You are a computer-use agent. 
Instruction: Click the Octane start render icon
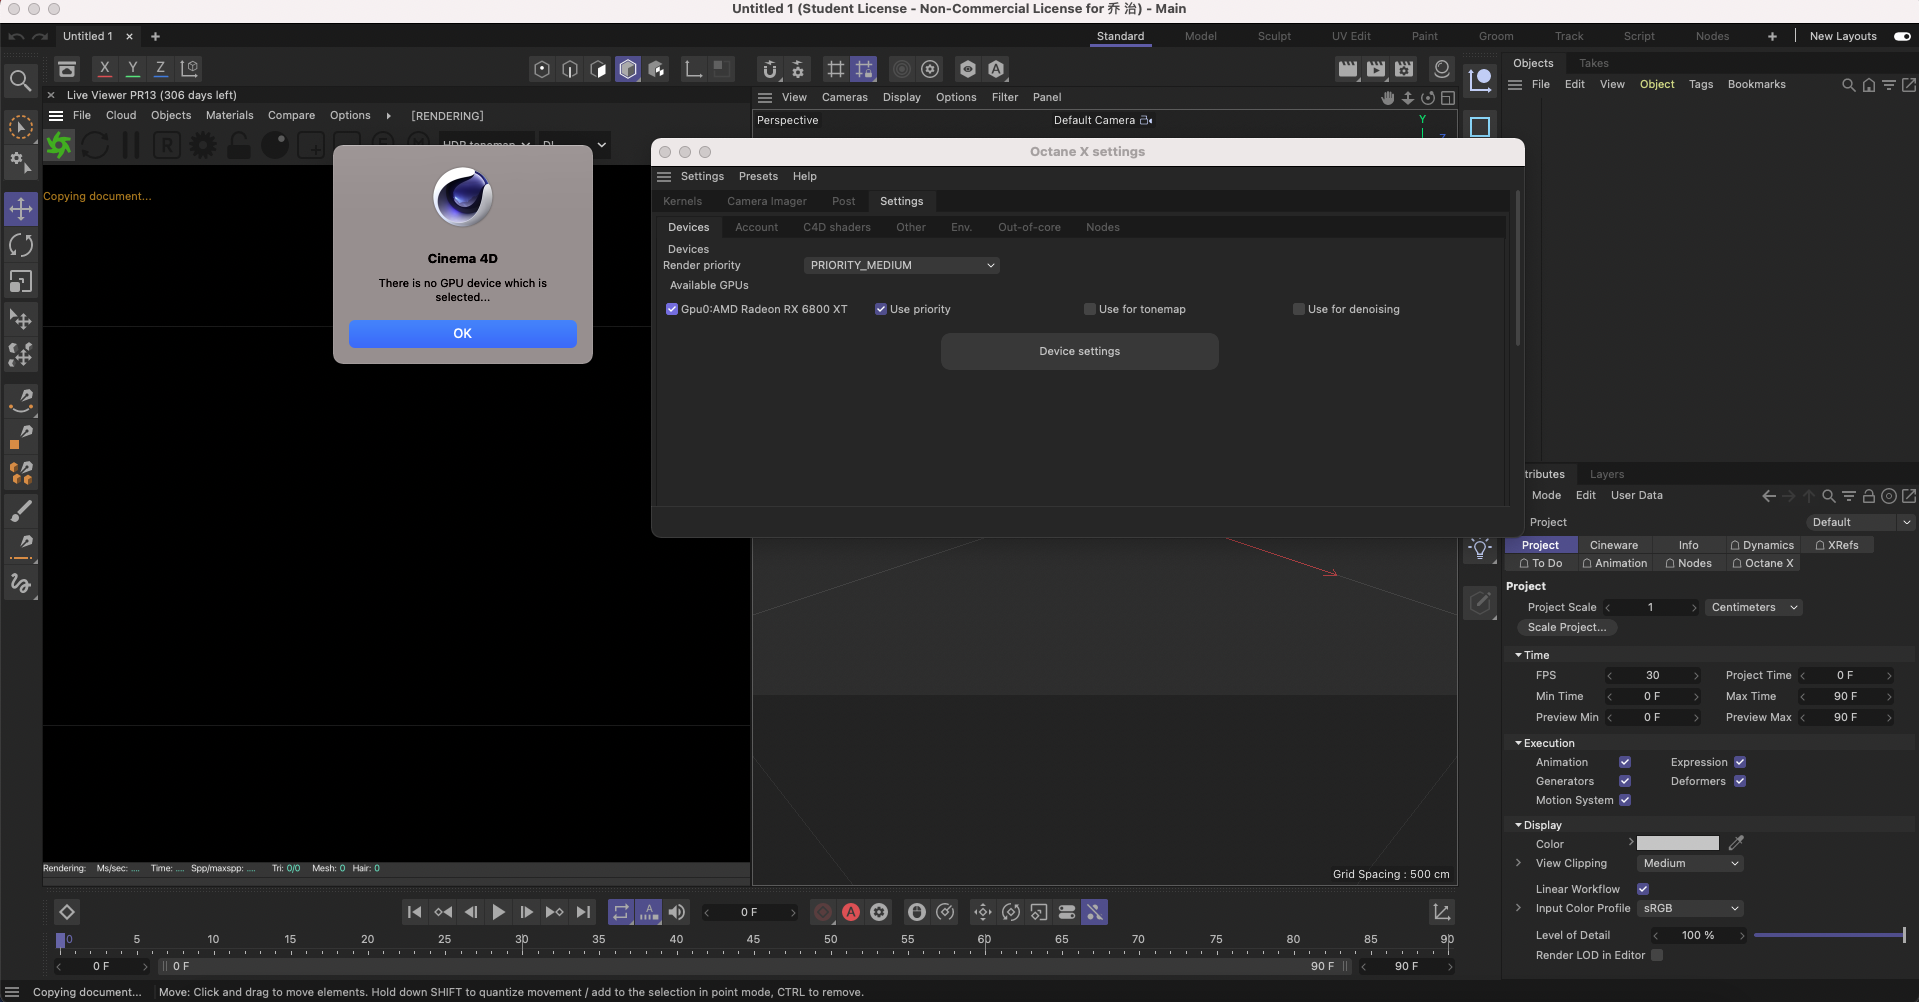pos(59,145)
